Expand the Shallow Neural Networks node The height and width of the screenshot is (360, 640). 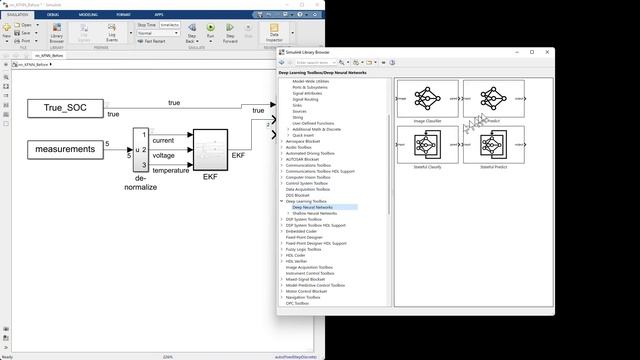click(x=288, y=213)
